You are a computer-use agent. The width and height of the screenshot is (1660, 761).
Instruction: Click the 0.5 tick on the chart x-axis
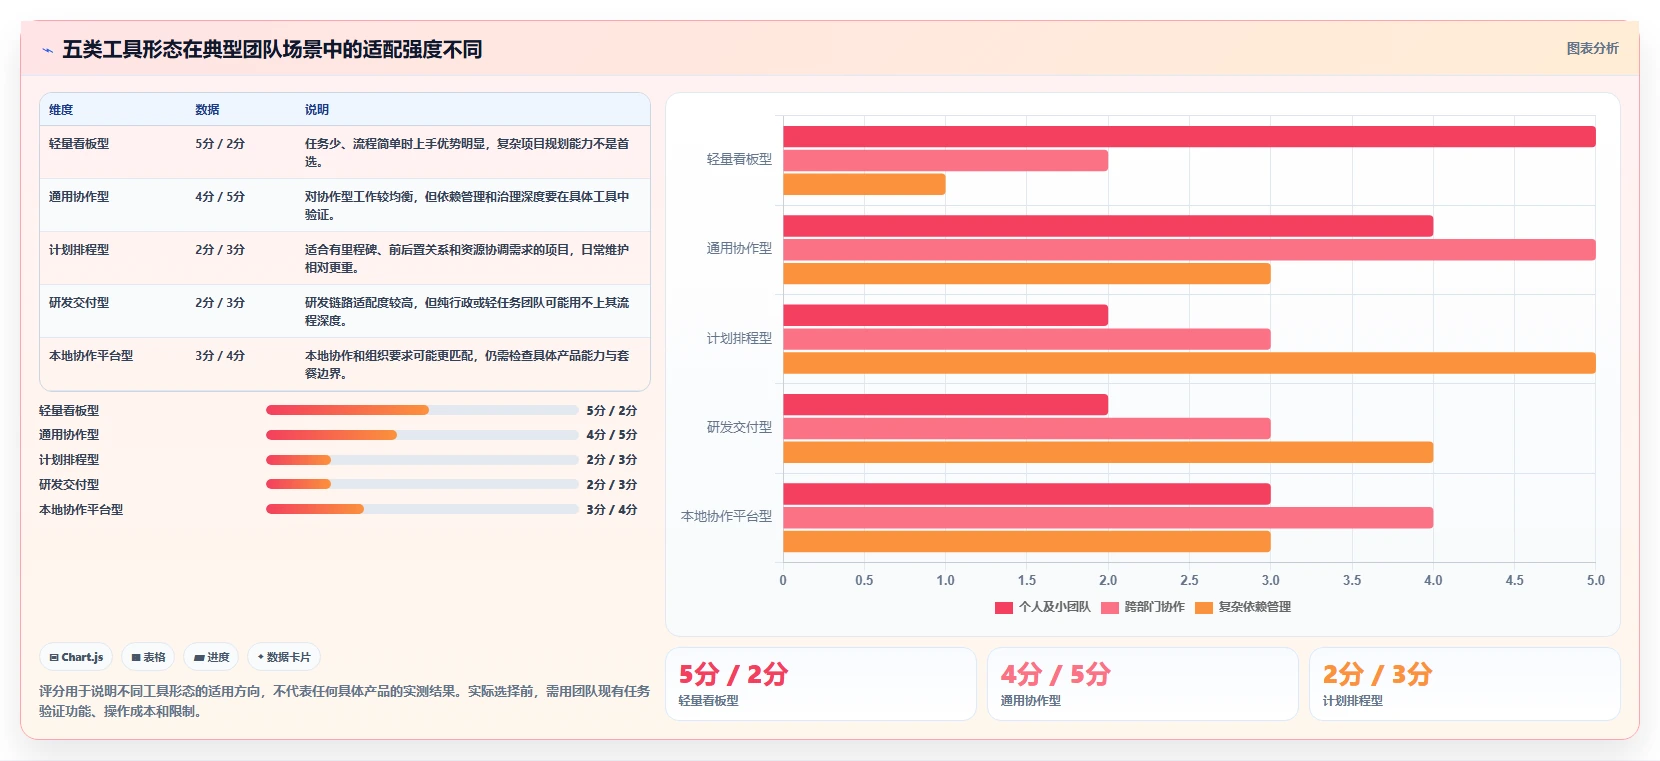[864, 580]
